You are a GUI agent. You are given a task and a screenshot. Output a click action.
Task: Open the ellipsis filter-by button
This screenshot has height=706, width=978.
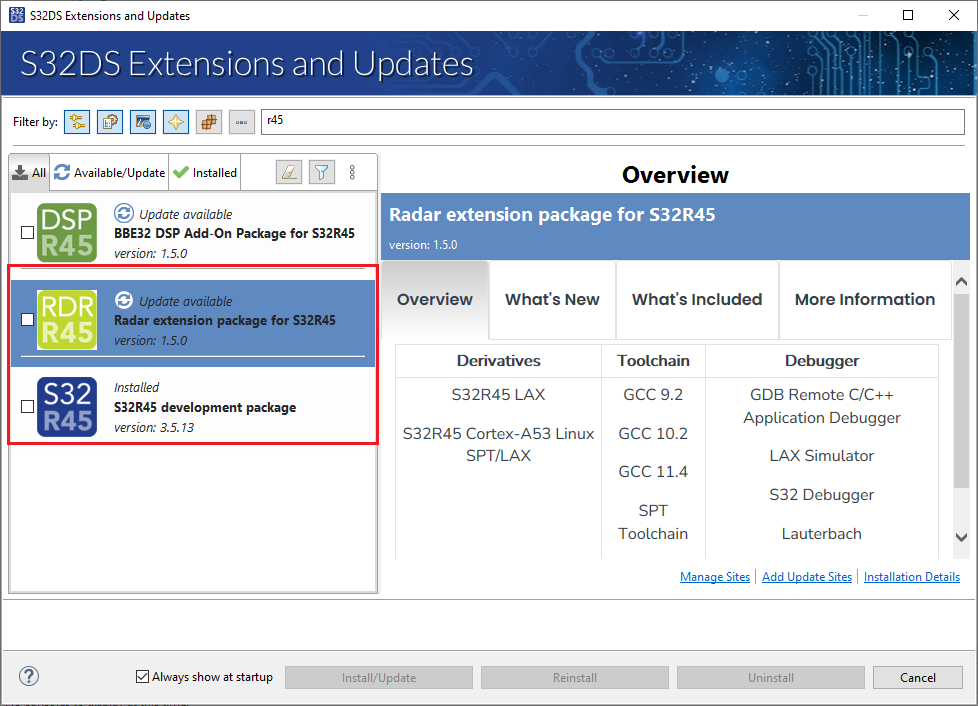pos(240,121)
